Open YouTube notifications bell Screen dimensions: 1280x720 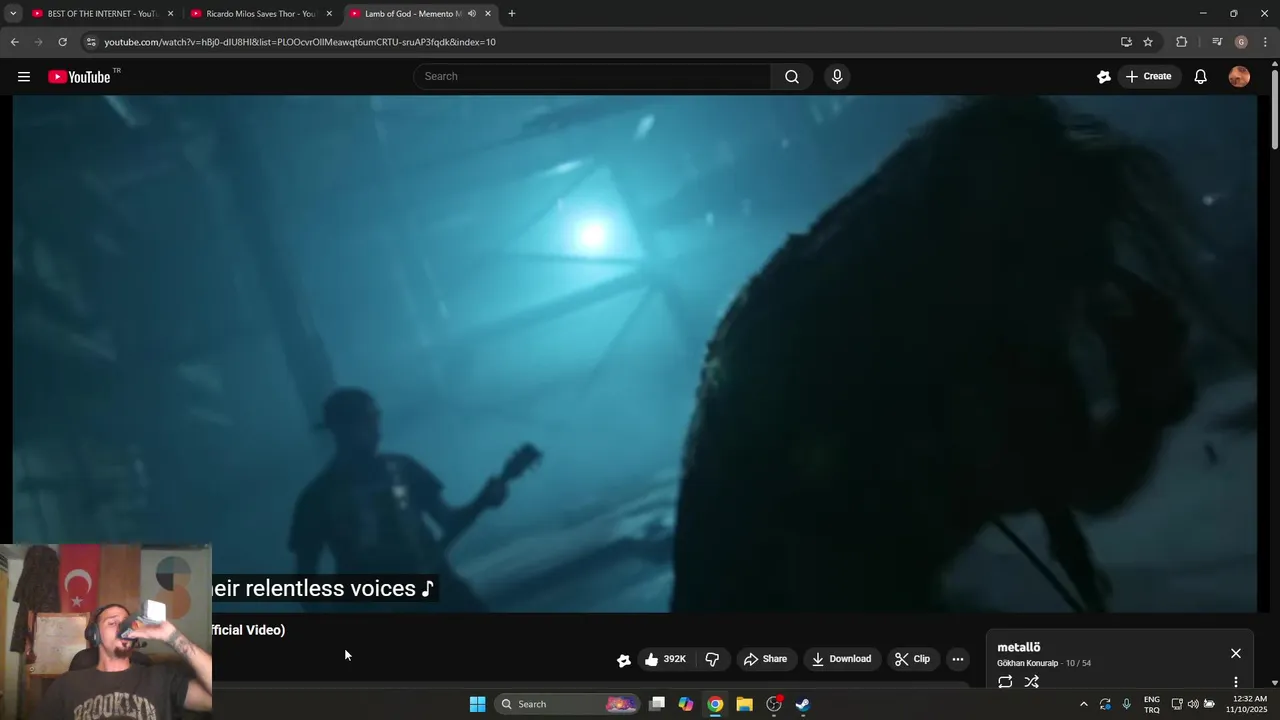coord(1201,77)
